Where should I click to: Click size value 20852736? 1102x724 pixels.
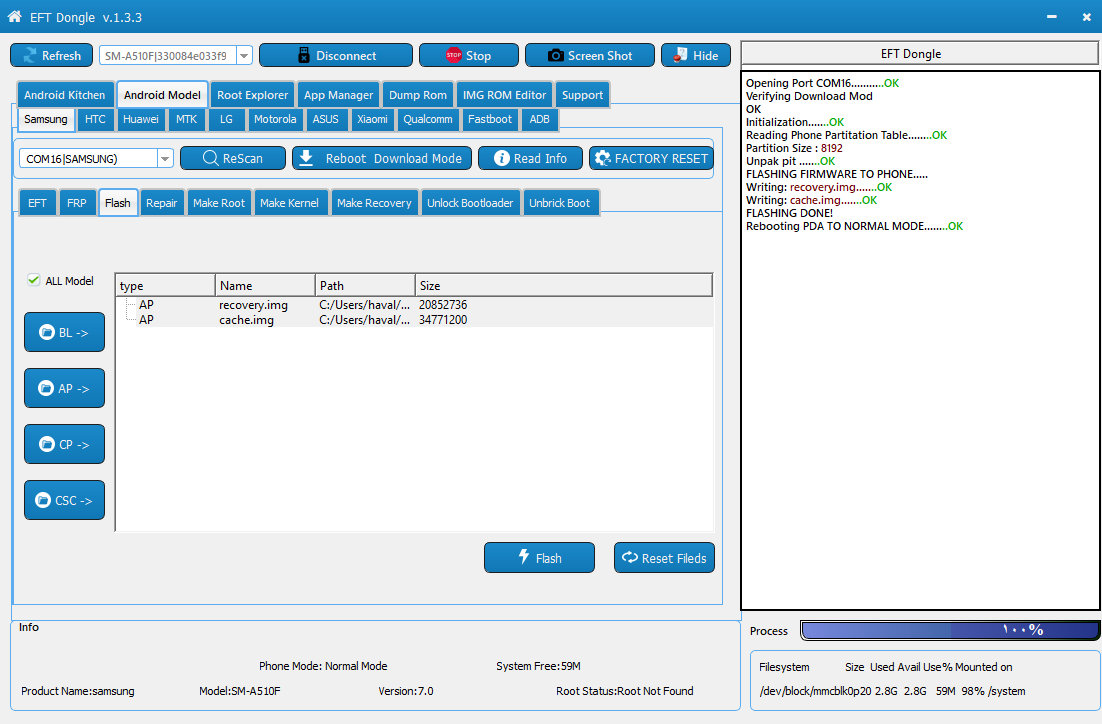click(x=443, y=305)
